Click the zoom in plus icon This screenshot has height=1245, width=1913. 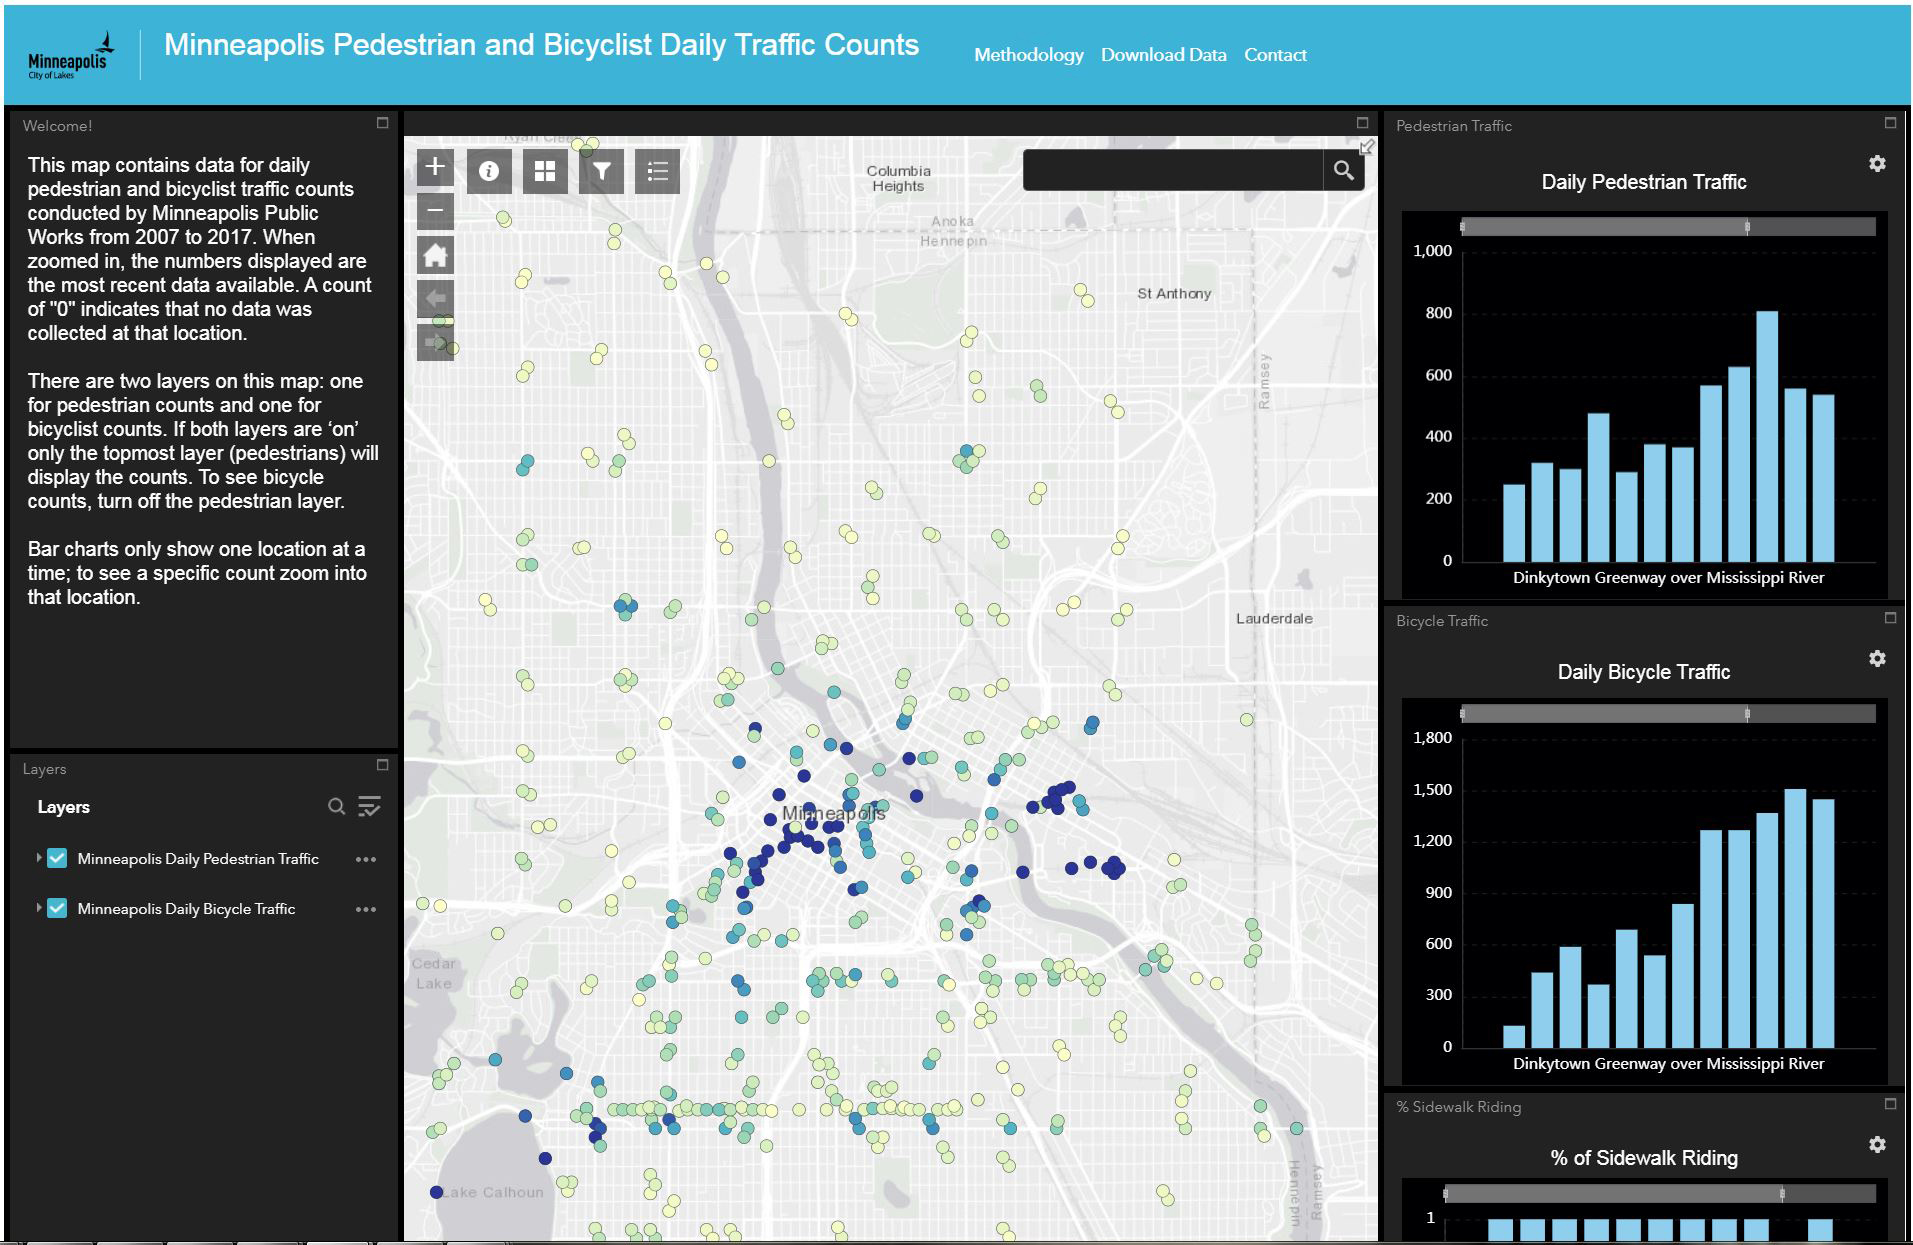point(434,167)
